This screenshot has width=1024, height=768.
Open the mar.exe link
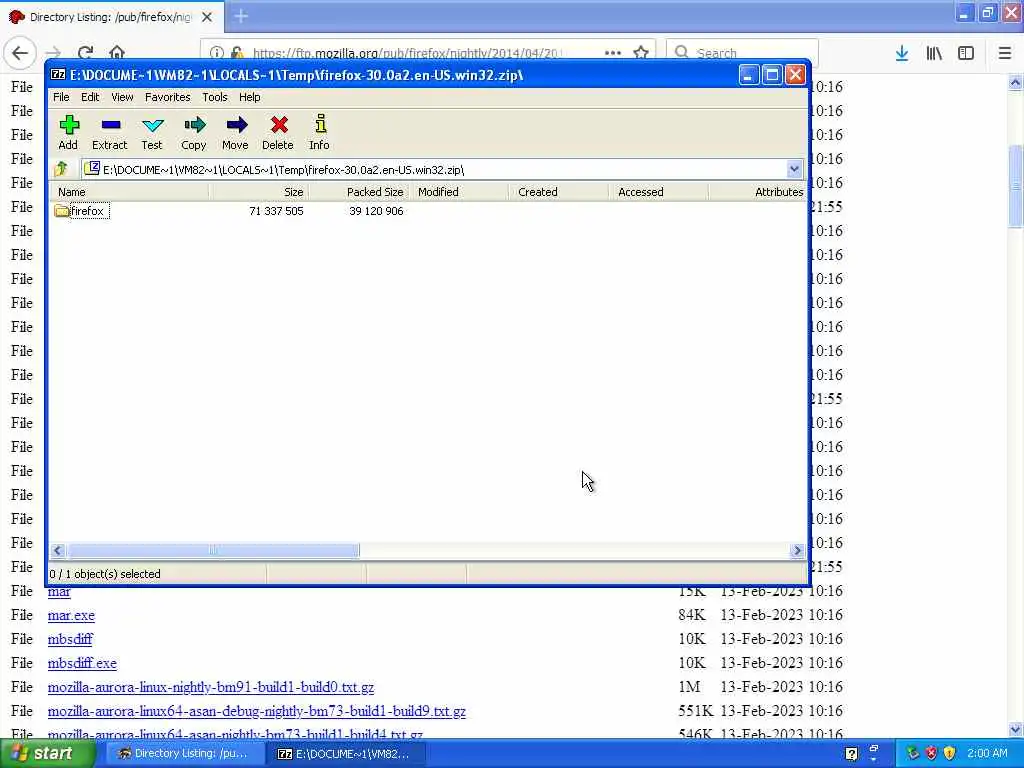(x=71, y=615)
